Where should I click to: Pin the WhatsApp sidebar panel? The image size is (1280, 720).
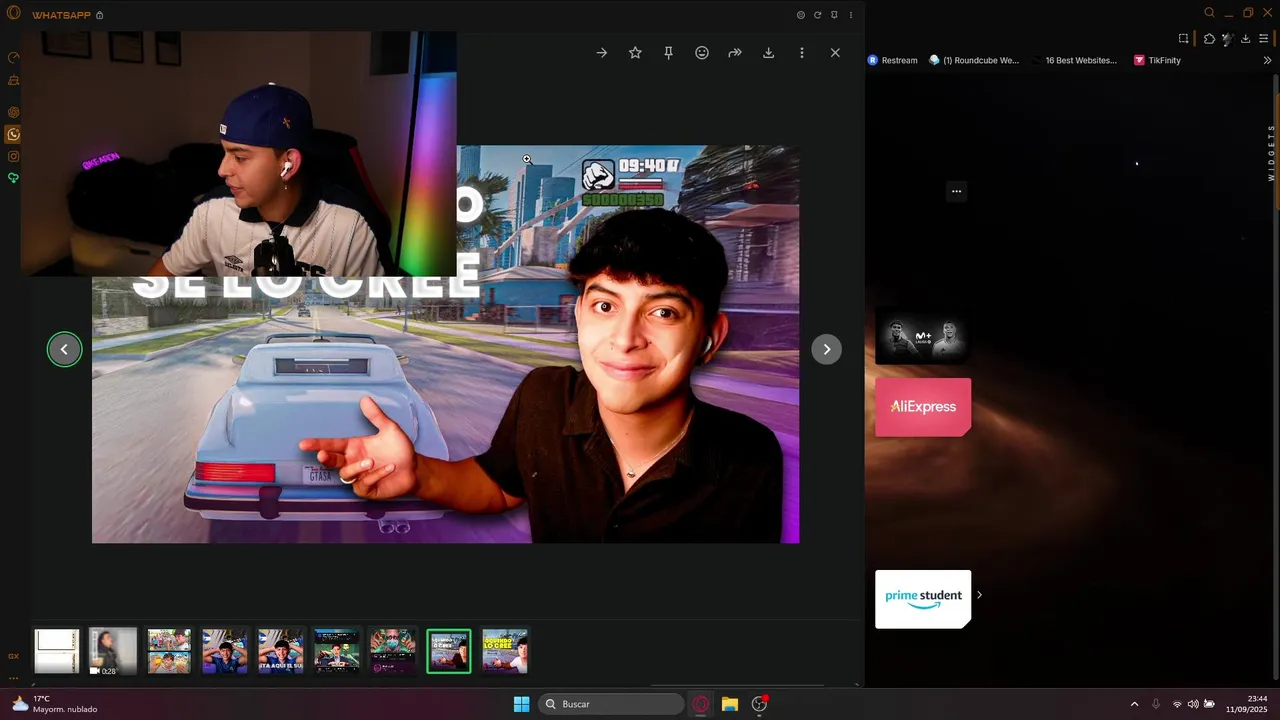tap(834, 15)
